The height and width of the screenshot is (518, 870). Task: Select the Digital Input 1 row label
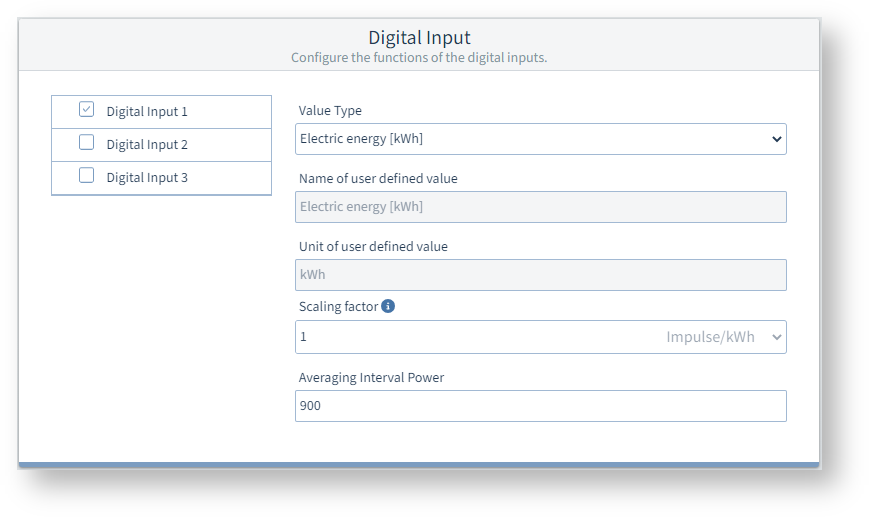point(147,112)
